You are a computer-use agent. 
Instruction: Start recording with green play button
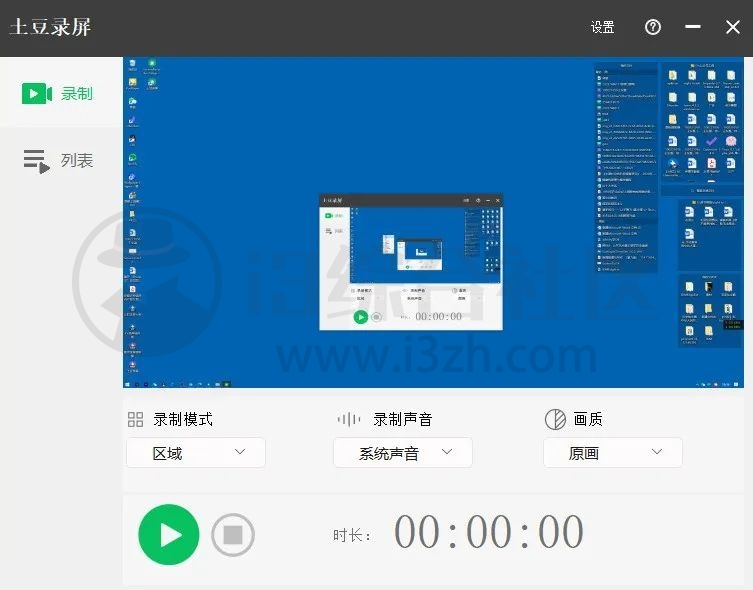(169, 534)
